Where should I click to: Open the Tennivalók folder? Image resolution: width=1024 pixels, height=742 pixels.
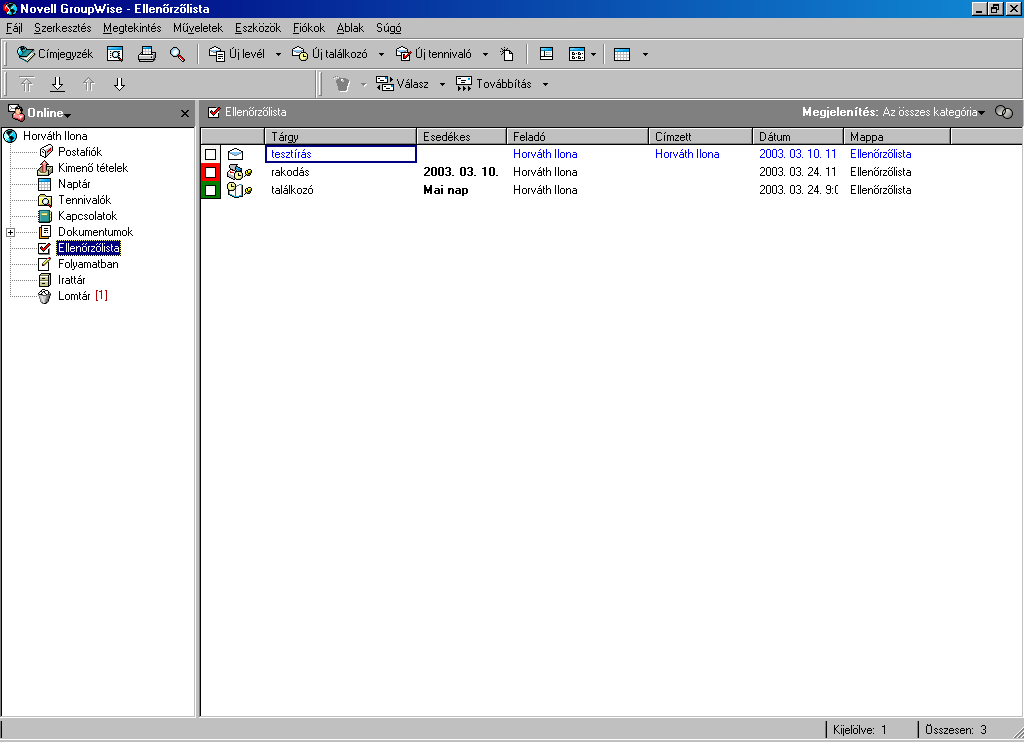(84, 200)
